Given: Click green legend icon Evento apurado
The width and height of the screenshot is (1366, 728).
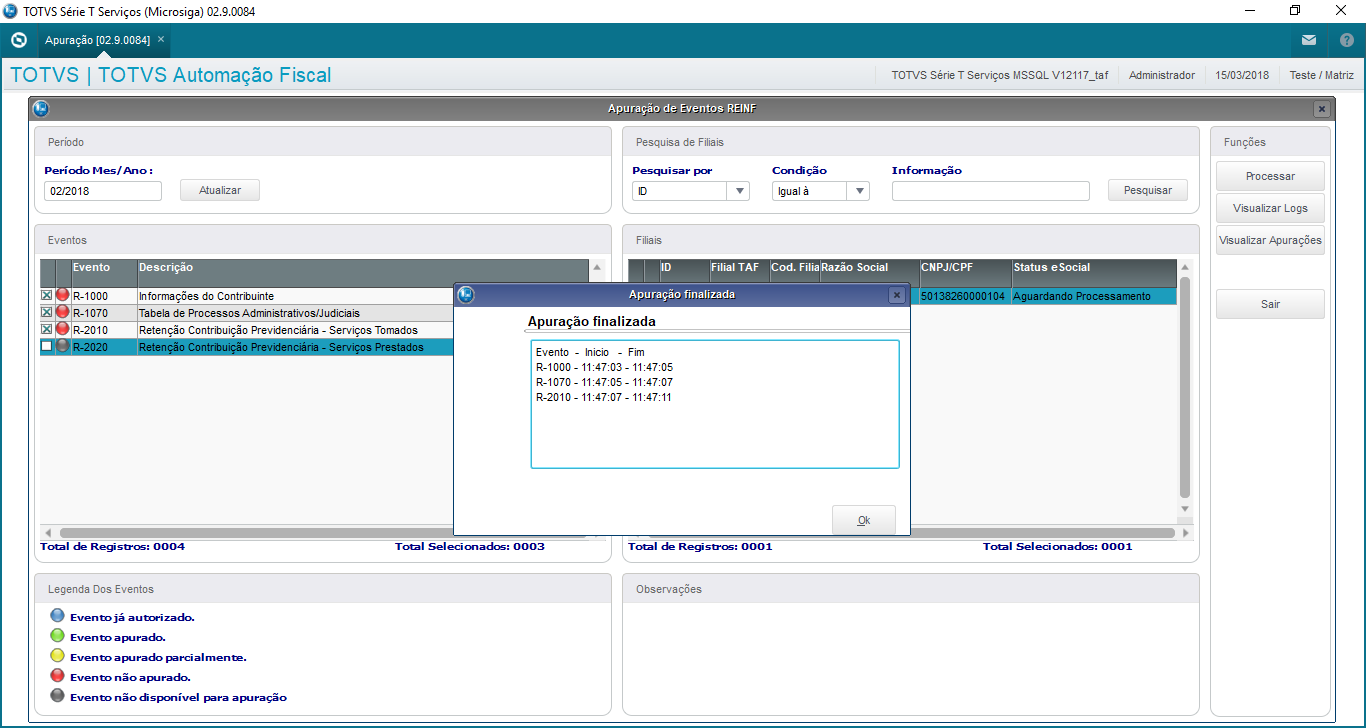Looking at the screenshot, I should click(57, 636).
